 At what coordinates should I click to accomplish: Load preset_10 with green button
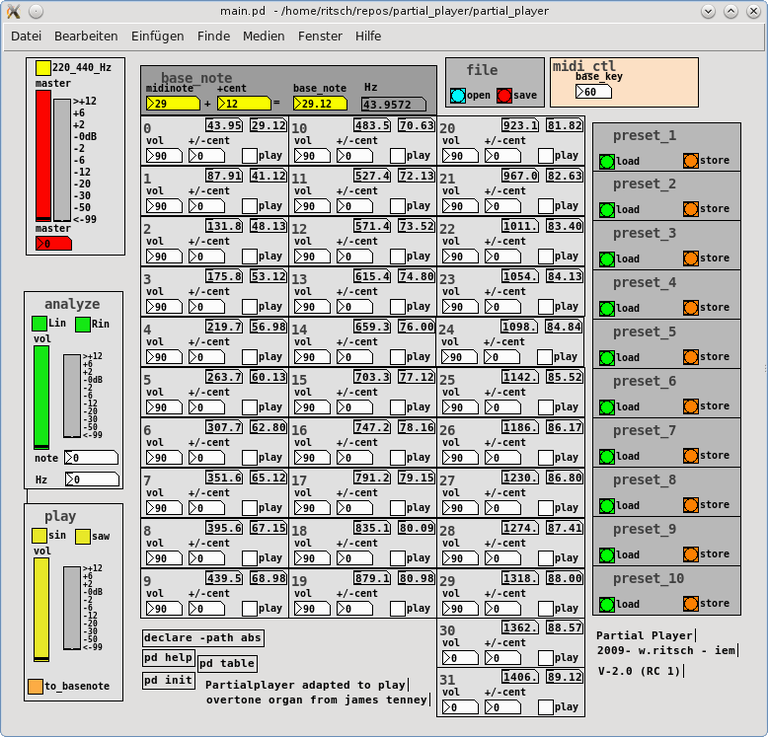(x=606, y=603)
